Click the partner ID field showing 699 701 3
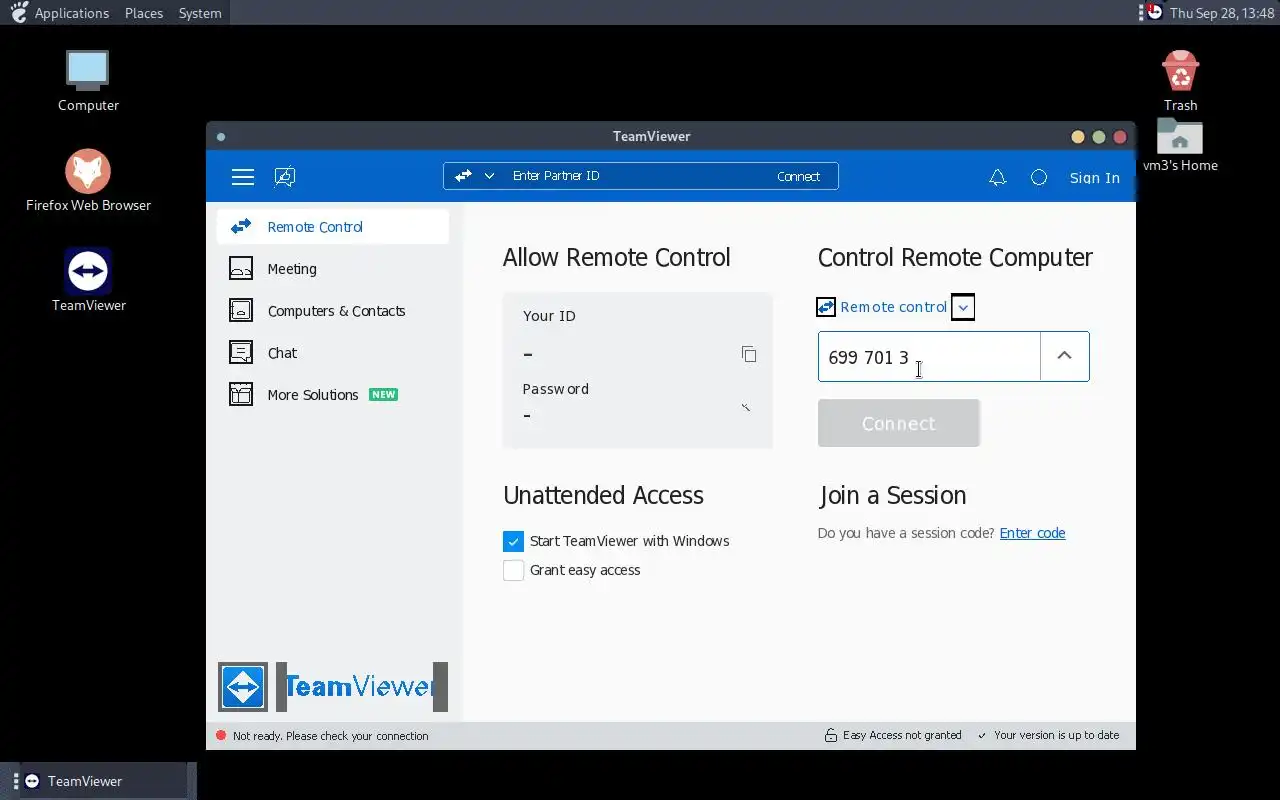 click(929, 357)
